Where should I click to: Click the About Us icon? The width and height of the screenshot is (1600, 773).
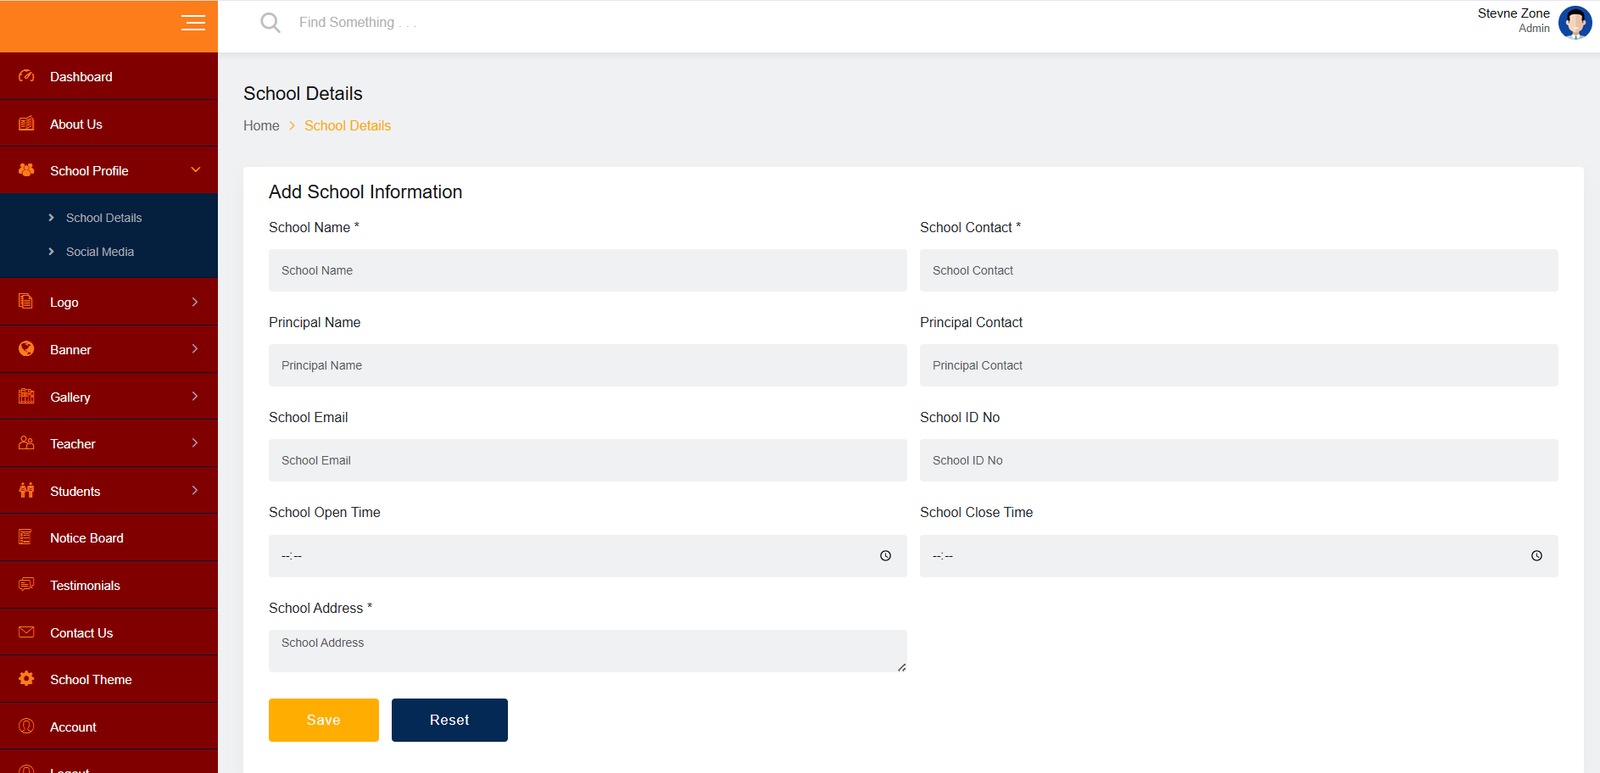27,124
